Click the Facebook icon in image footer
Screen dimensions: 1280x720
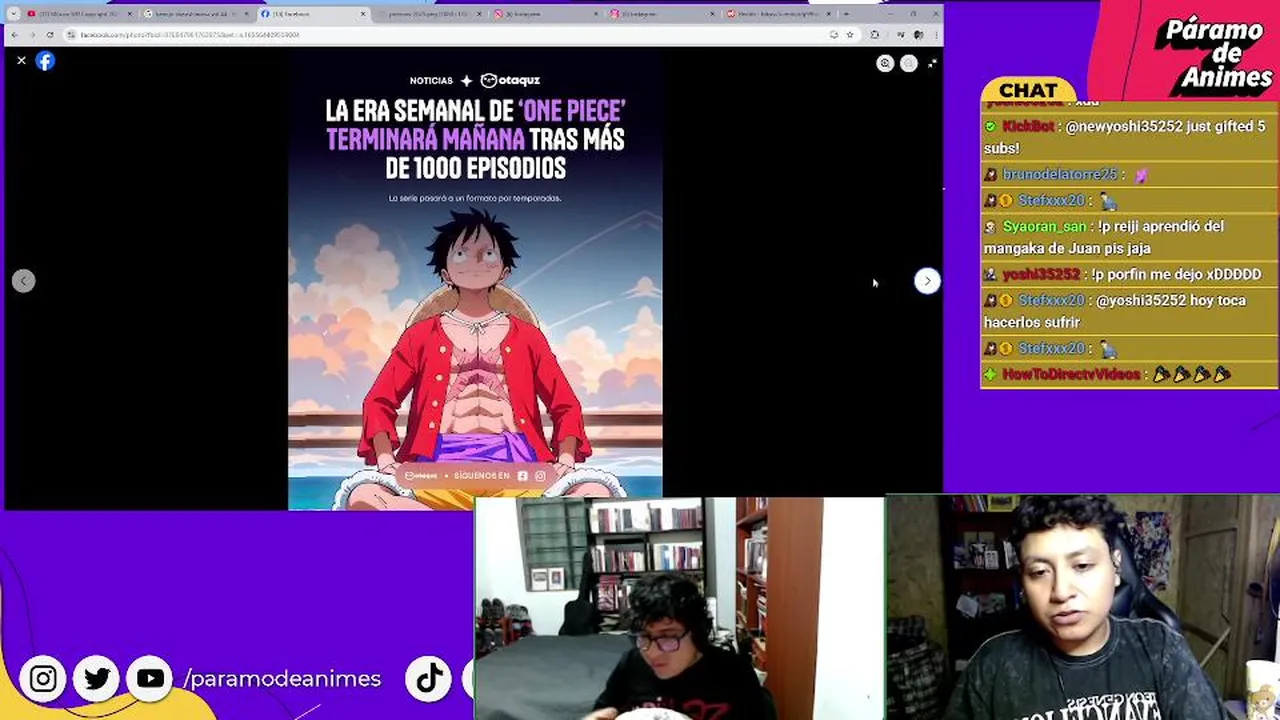[x=522, y=476]
